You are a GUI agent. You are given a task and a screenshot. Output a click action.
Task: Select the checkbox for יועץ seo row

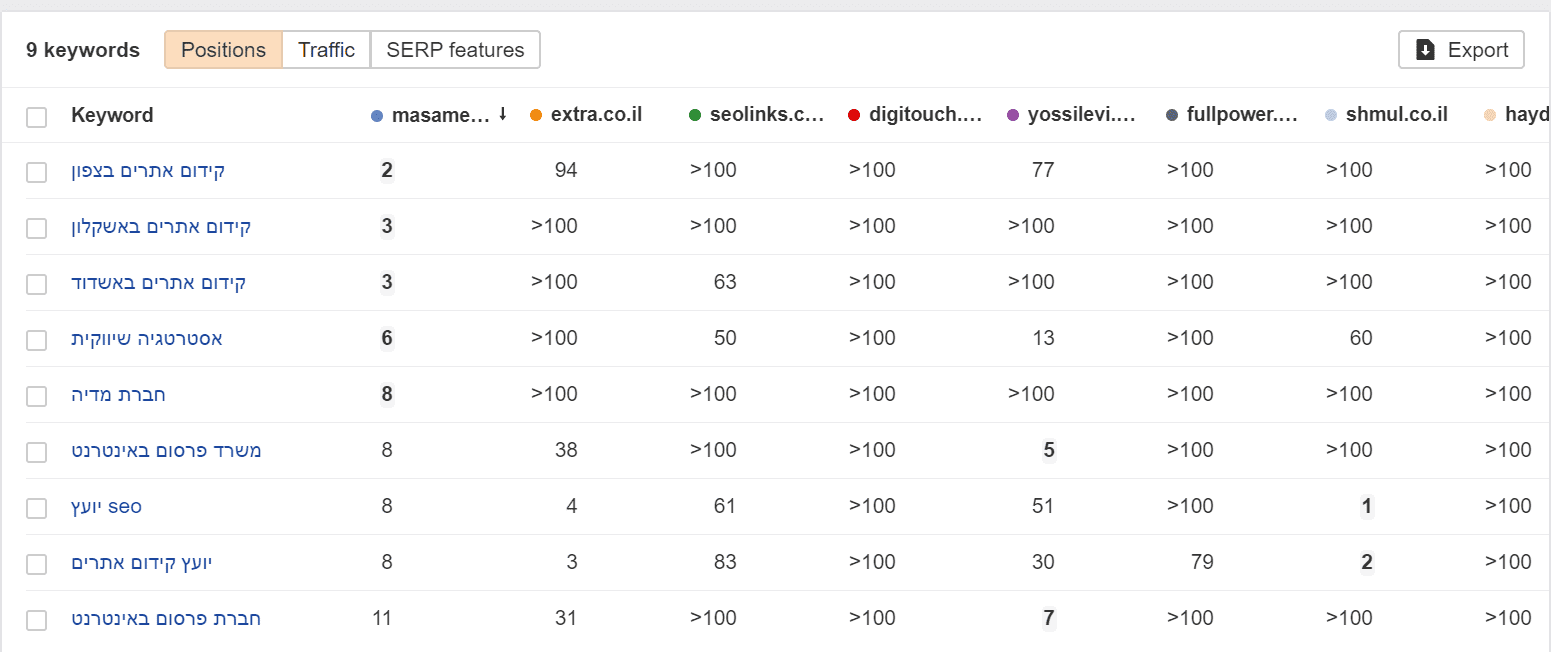(37, 508)
